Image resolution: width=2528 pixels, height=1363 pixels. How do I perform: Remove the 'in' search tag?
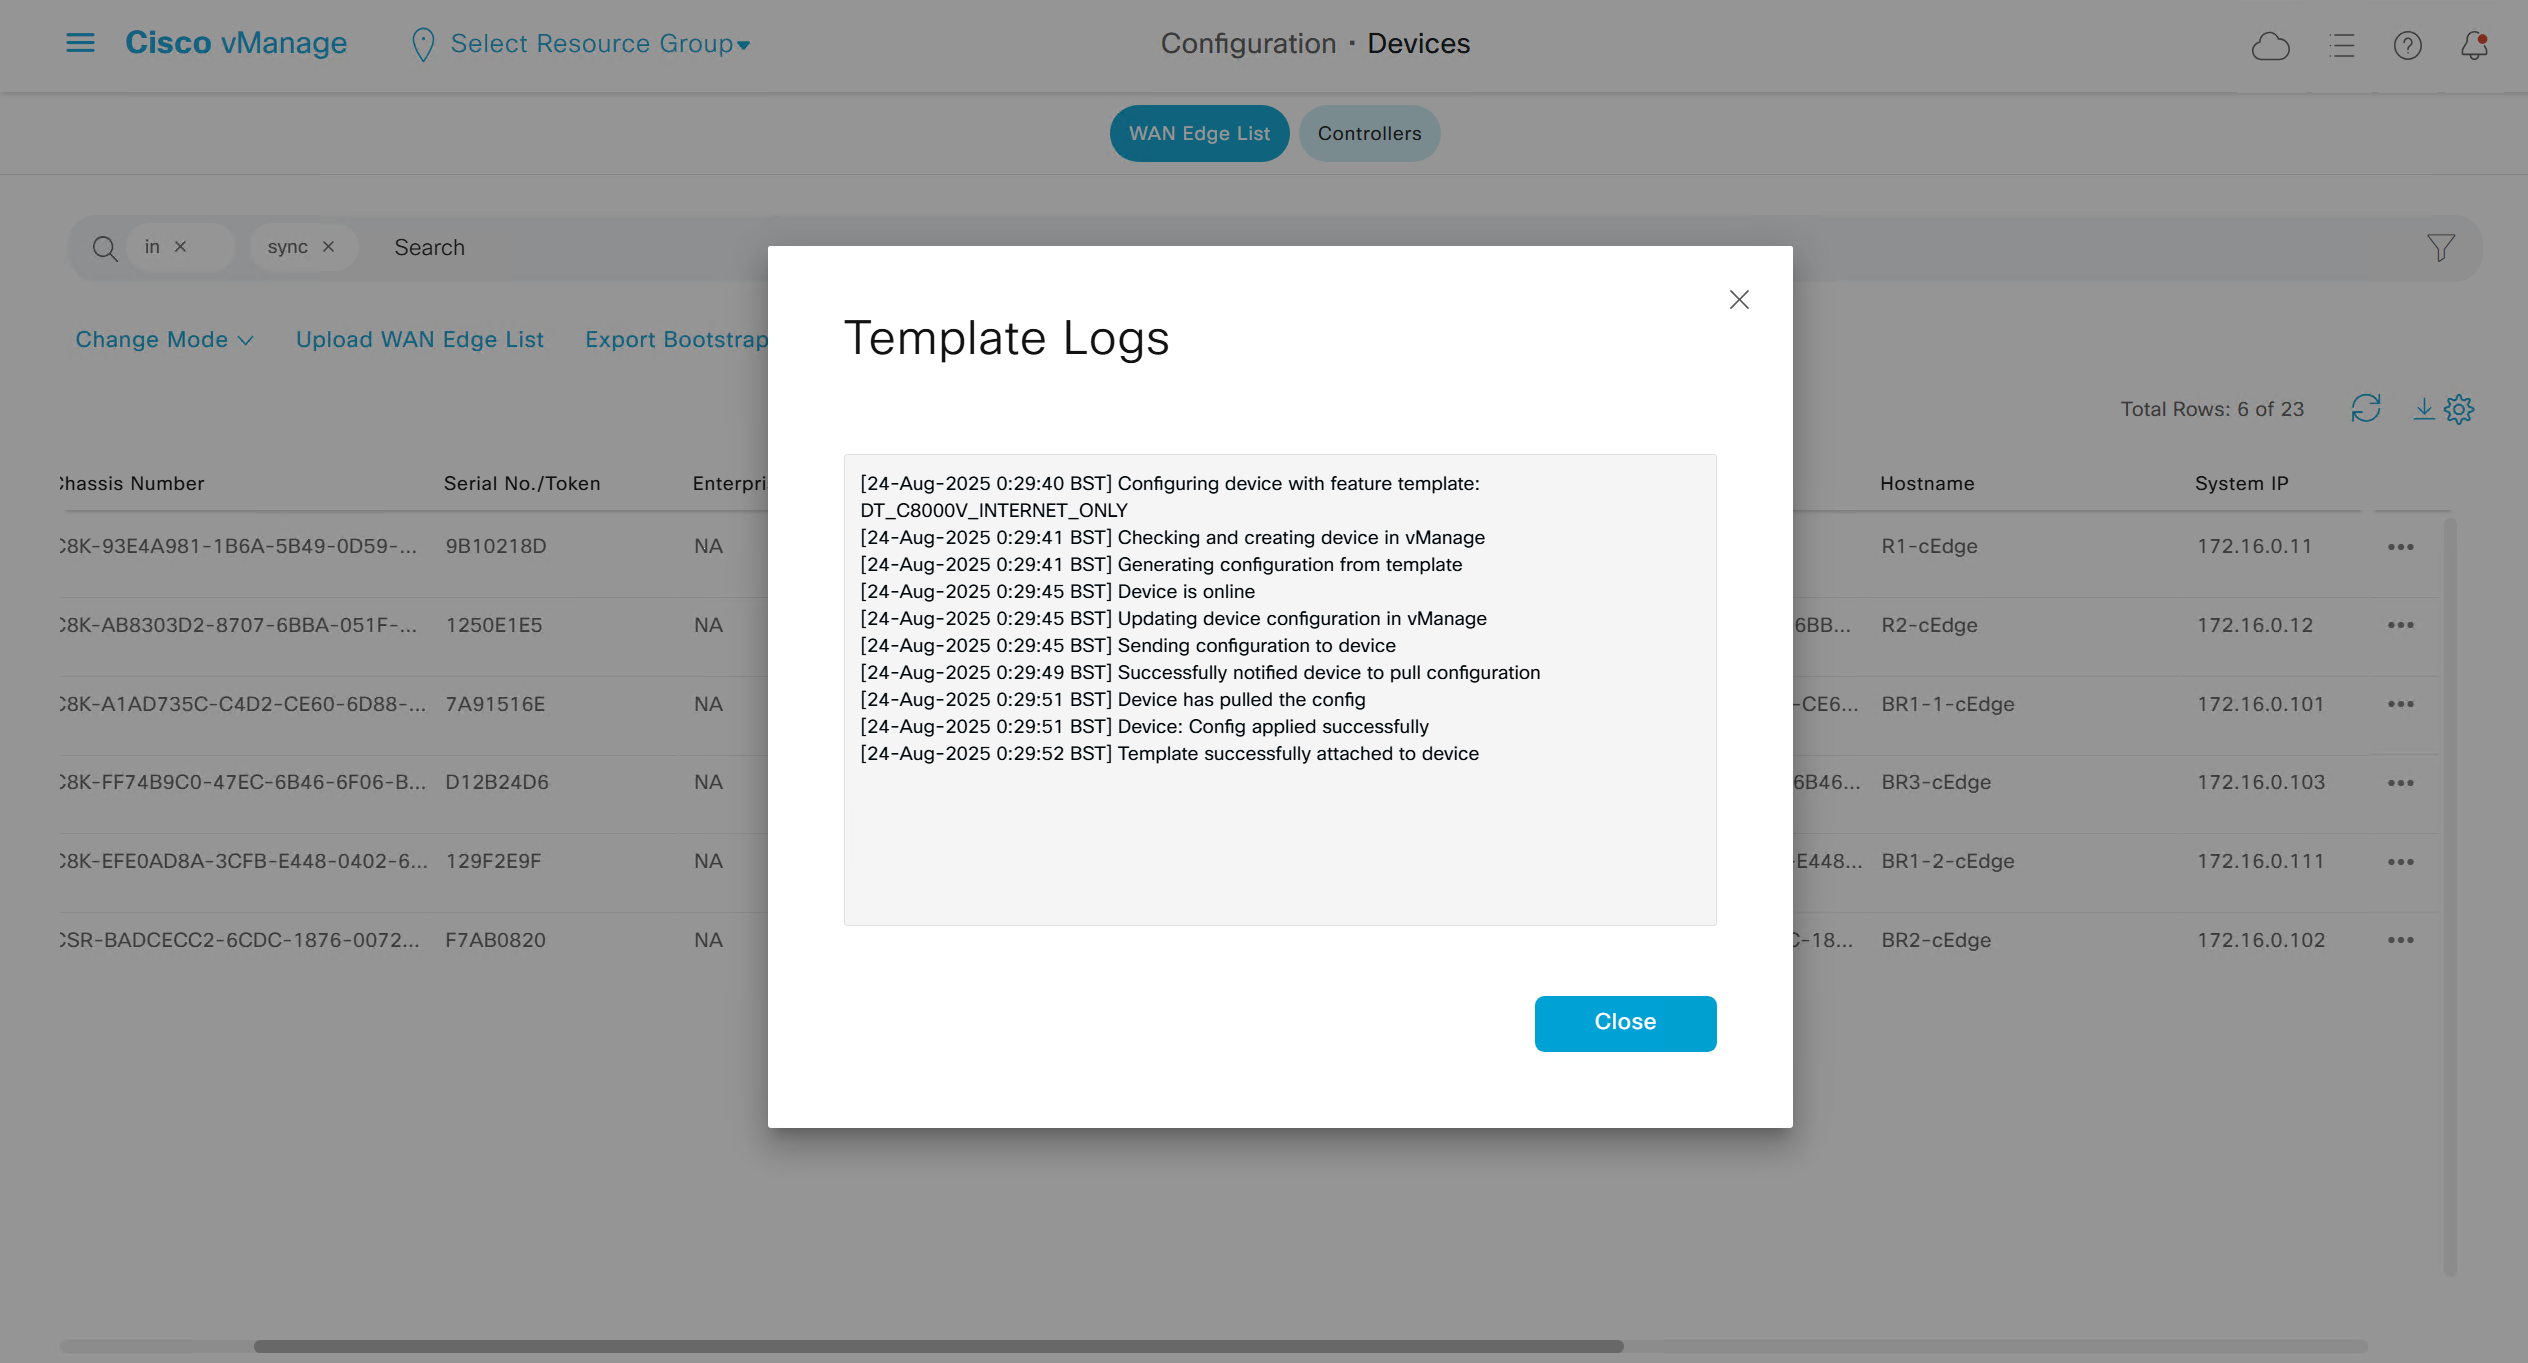pos(181,247)
